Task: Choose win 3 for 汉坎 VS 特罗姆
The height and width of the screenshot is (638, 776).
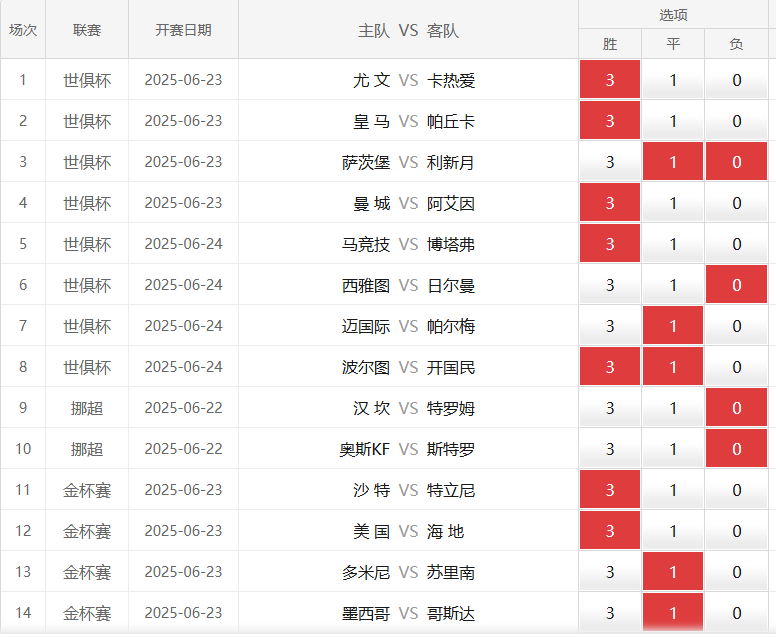Action: click(x=610, y=408)
